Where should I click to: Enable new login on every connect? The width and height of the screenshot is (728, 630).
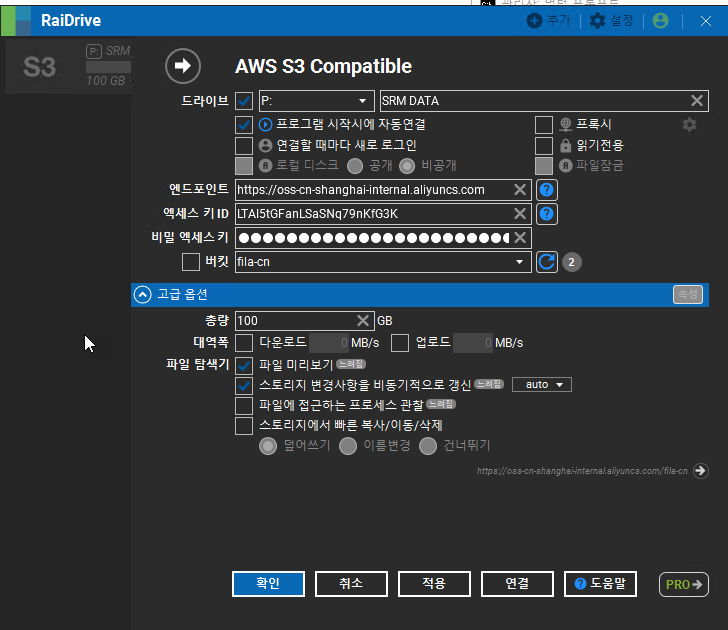(x=244, y=145)
